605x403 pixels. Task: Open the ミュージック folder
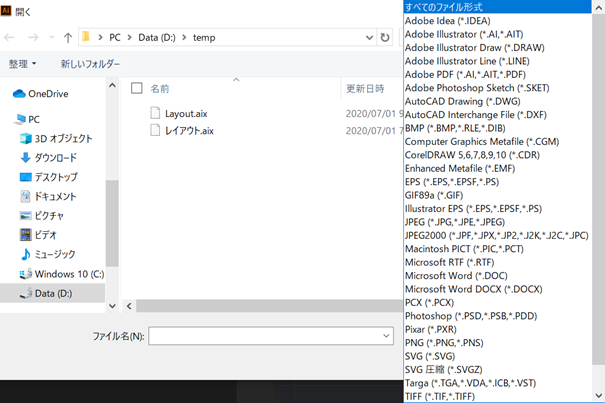48,254
